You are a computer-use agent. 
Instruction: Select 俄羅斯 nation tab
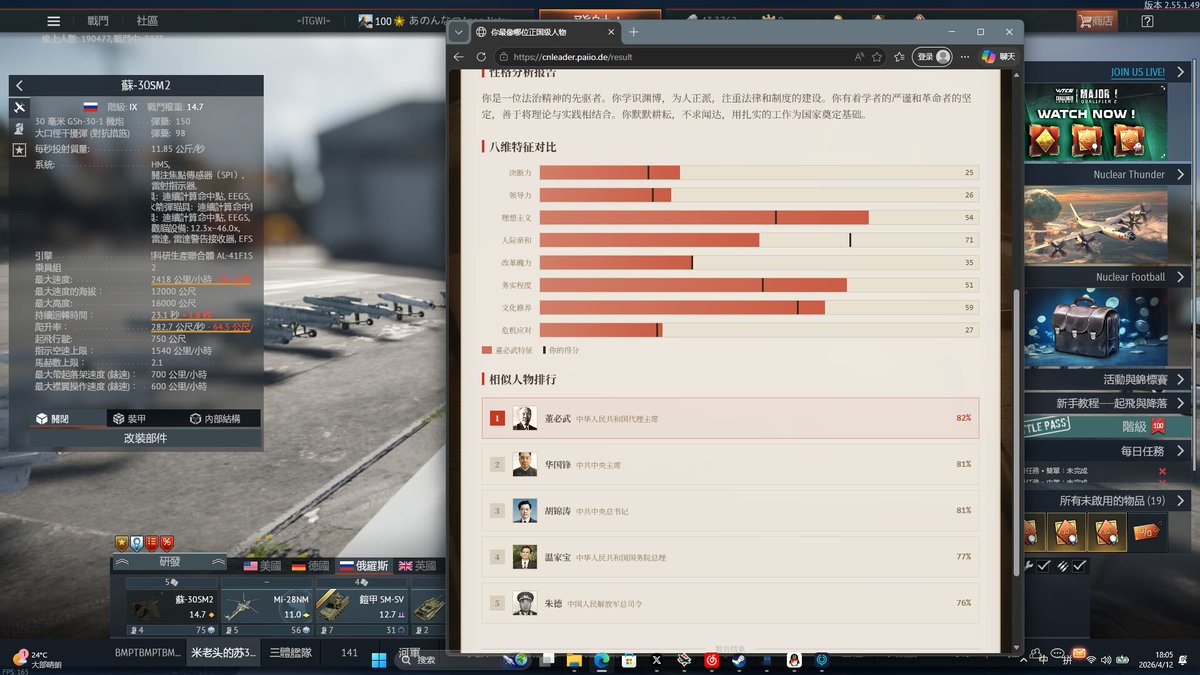click(x=364, y=565)
